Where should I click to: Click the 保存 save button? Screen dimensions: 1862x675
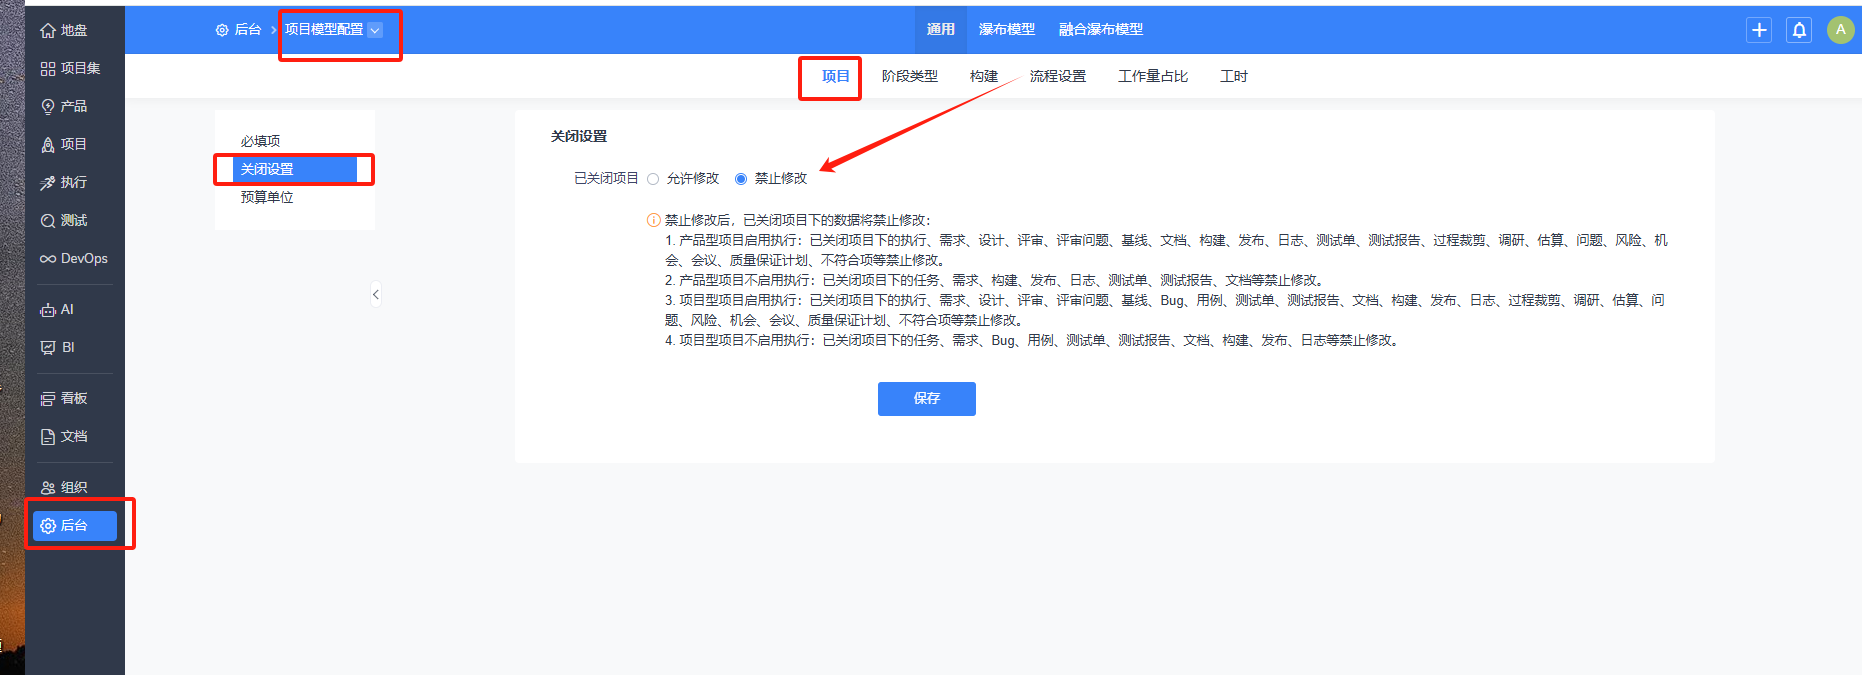[x=926, y=398]
